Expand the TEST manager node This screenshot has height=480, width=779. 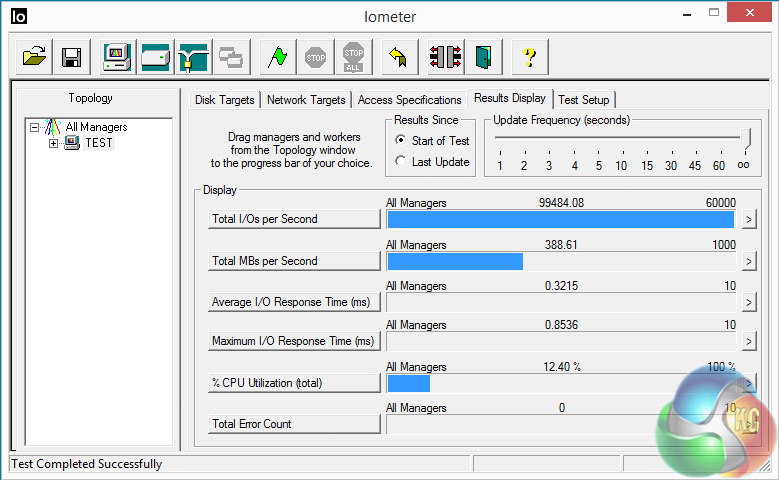(x=53, y=144)
